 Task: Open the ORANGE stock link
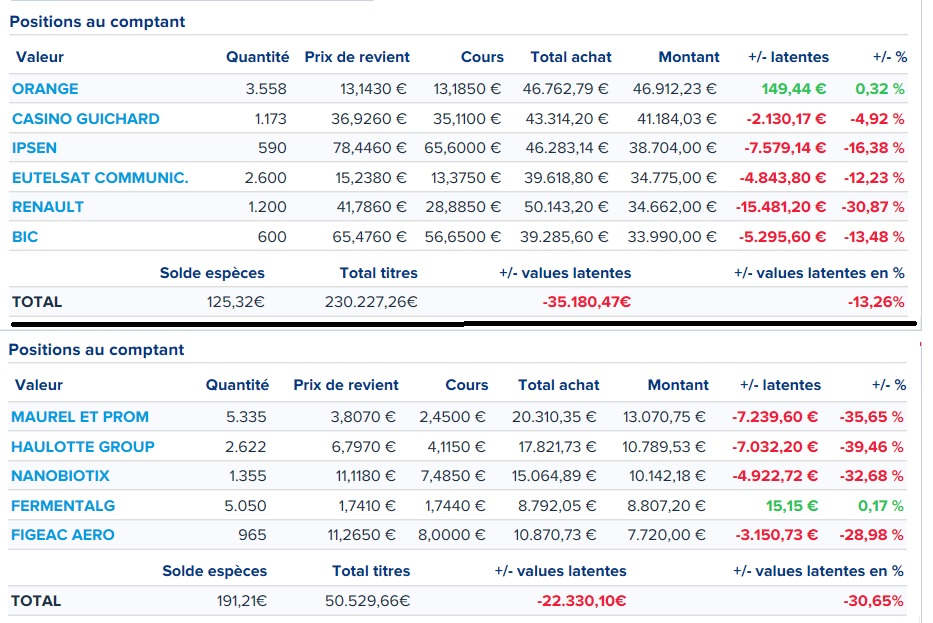click(x=45, y=89)
